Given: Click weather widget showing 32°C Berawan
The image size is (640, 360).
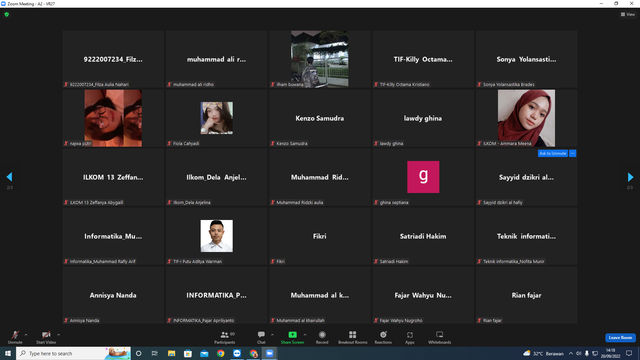Looking at the screenshot, I should coord(543,353).
